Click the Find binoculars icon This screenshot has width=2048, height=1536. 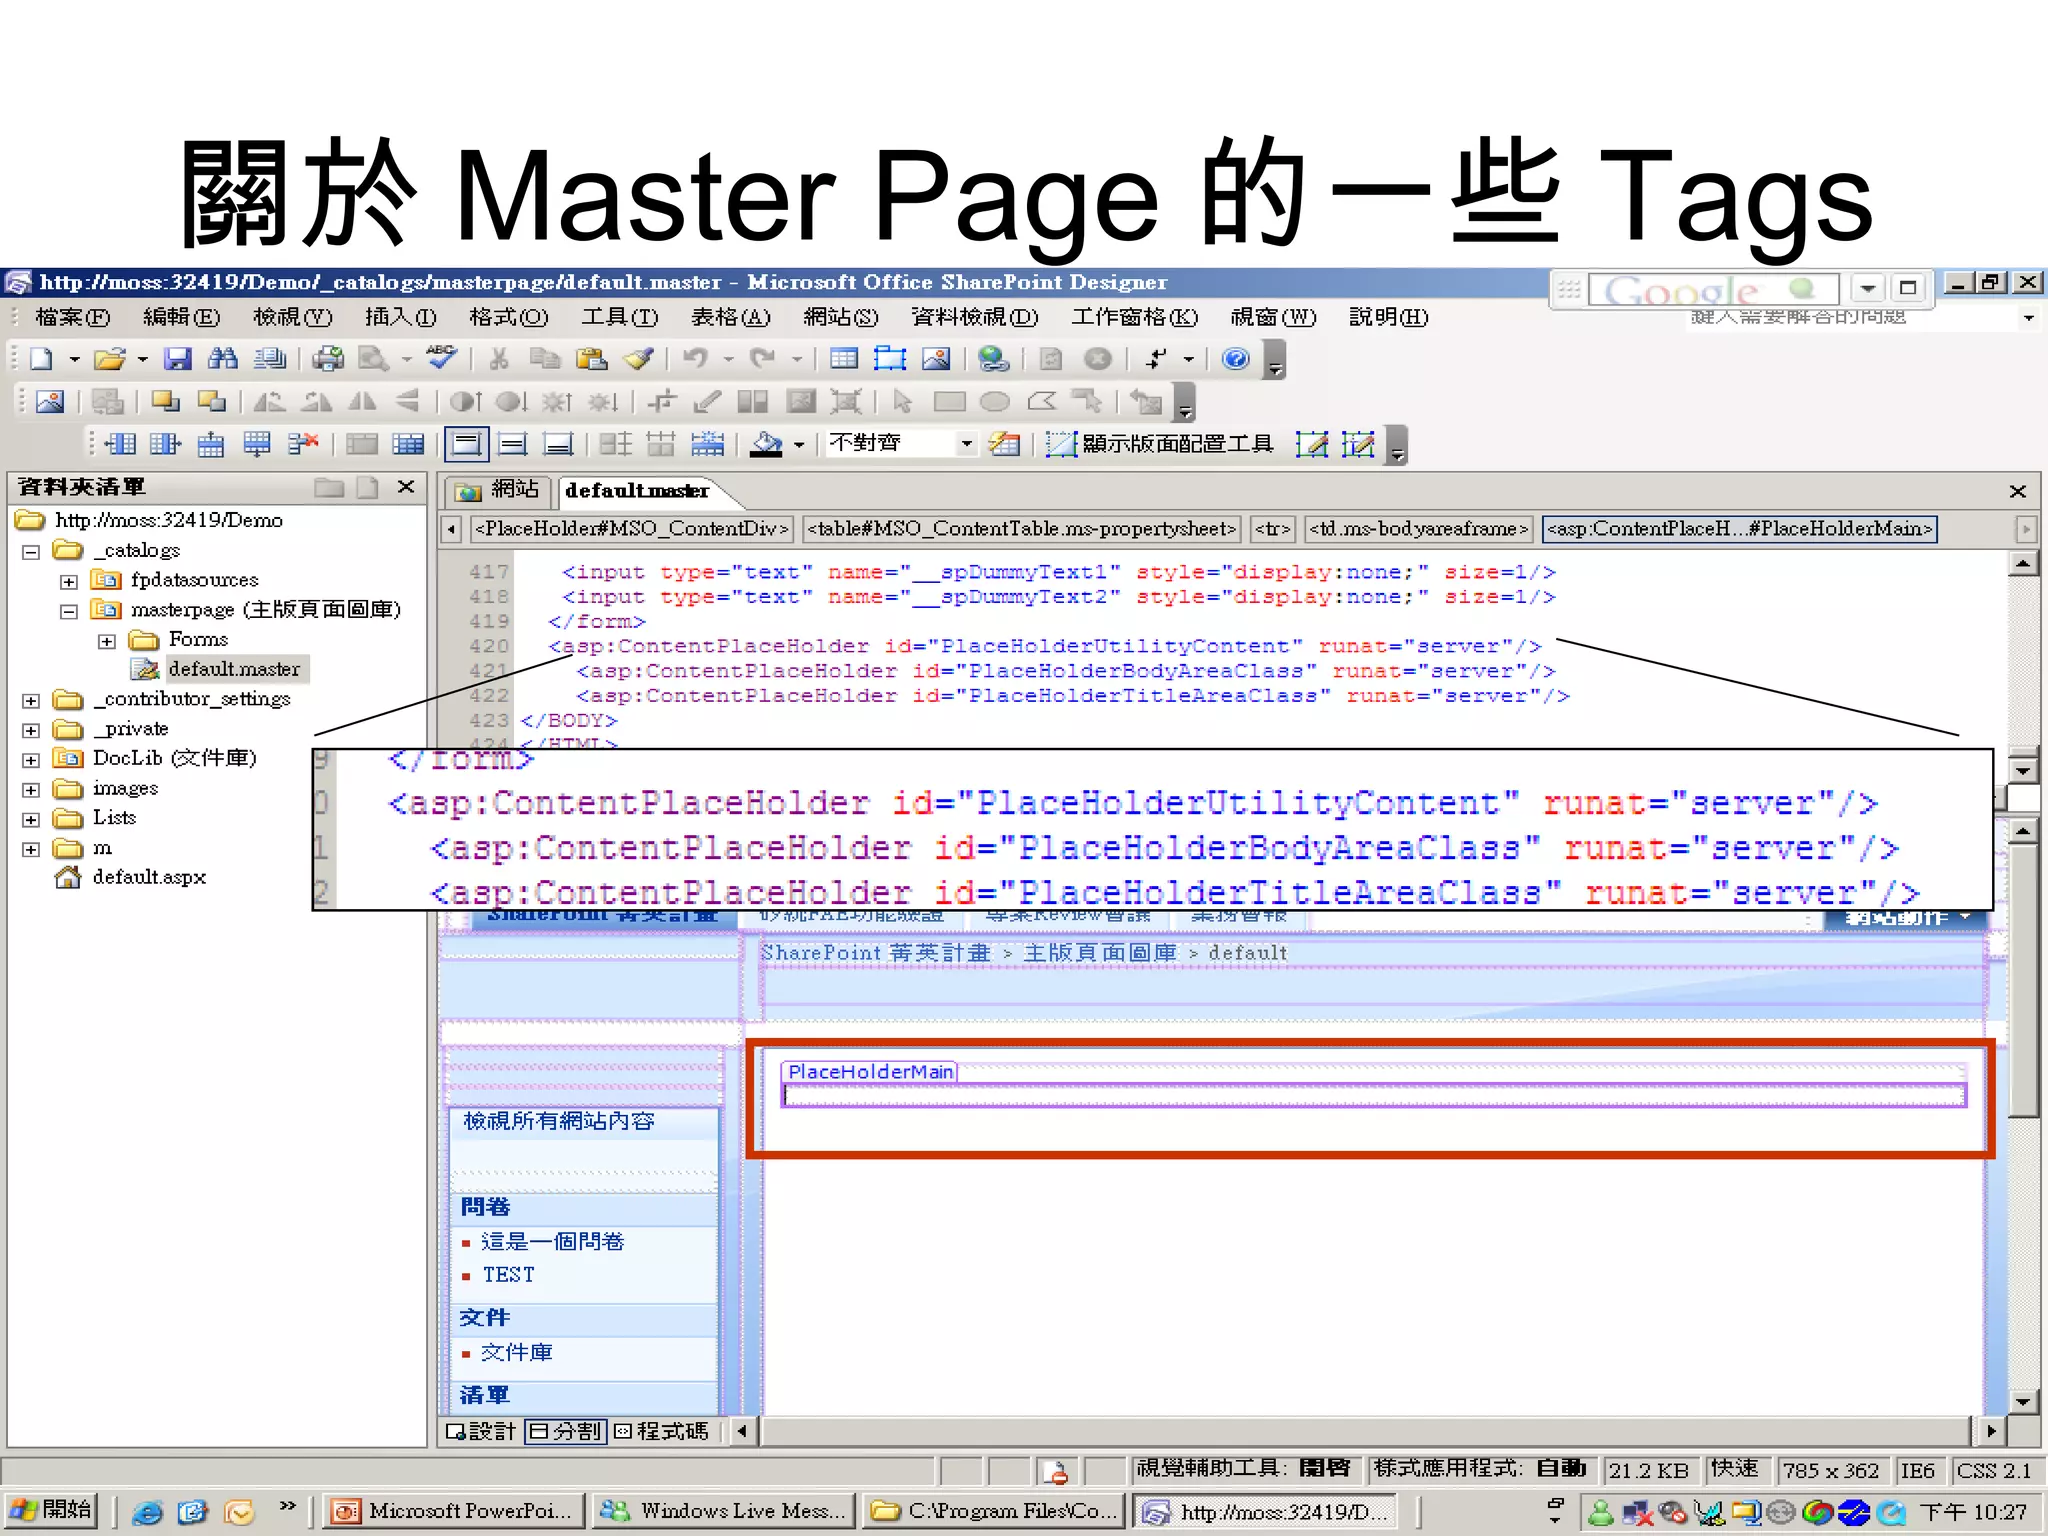pos(223,359)
